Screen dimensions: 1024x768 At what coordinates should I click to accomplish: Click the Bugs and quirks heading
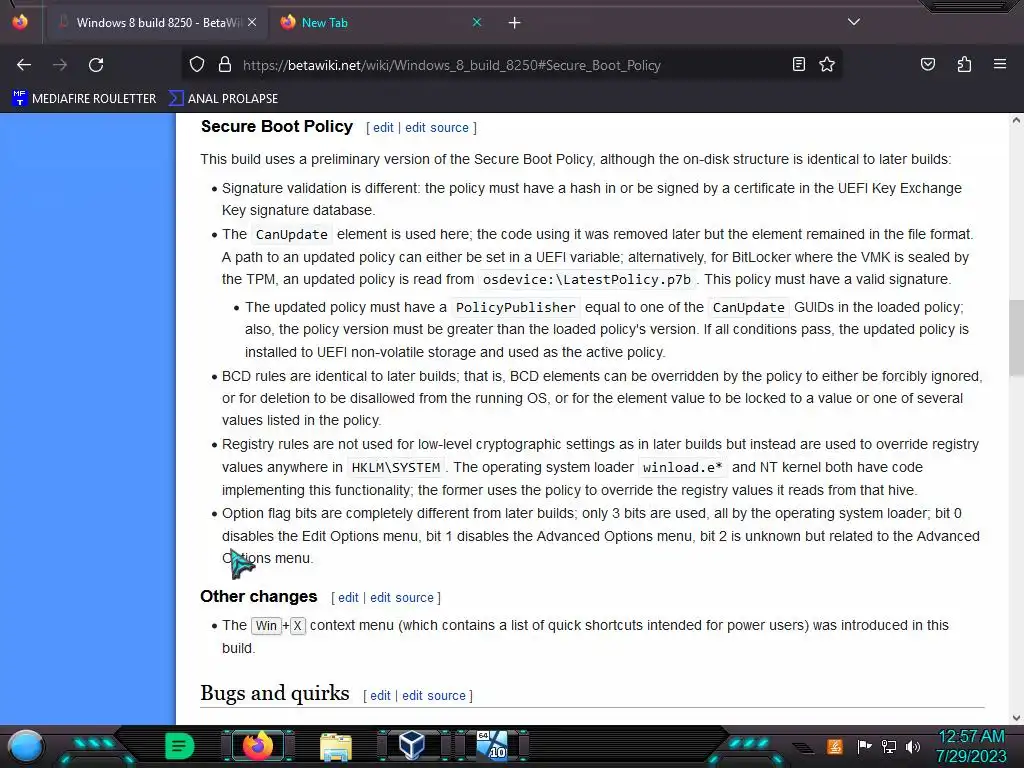point(275,693)
